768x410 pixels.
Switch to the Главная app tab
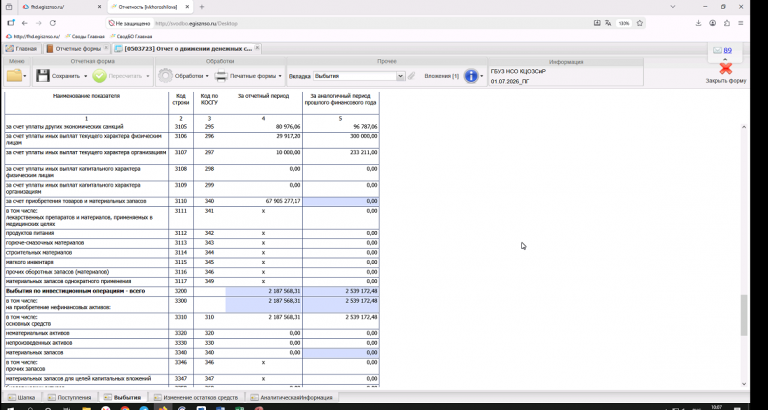[21, 48]
